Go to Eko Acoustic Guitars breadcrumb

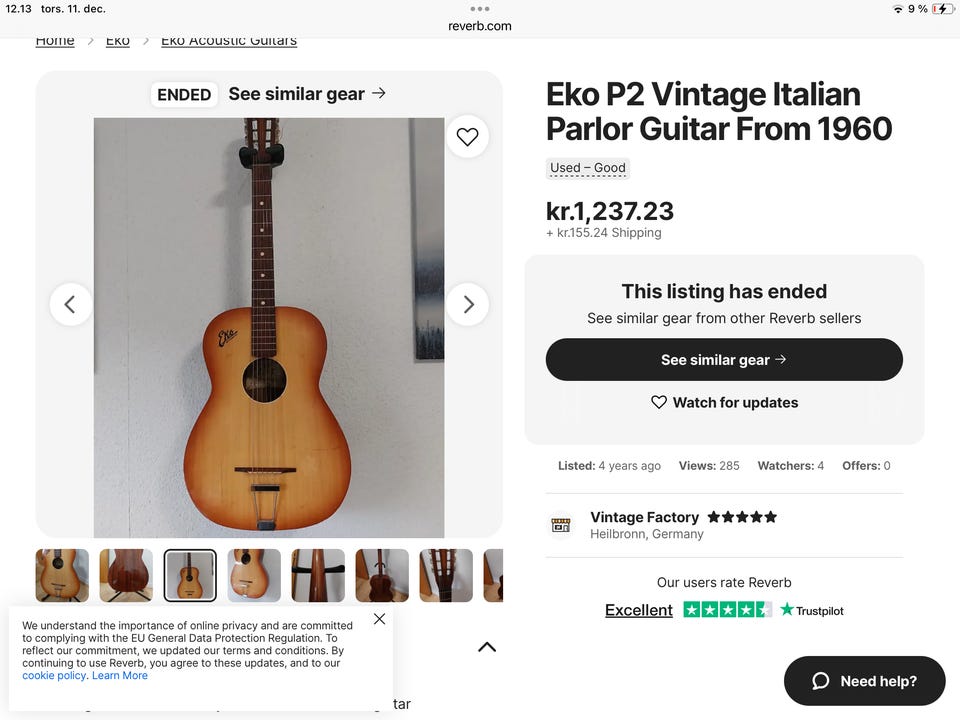pyautogui.click(x=229, y=41)
